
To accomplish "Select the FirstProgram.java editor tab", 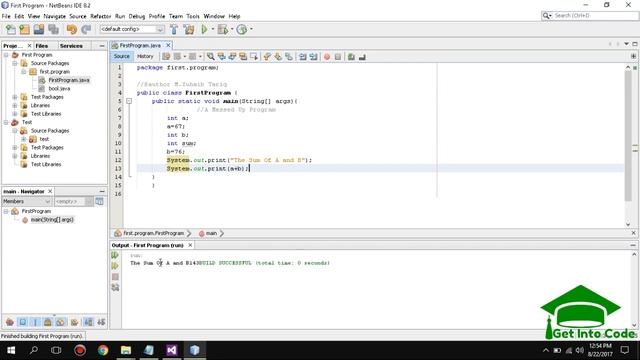I will pos(140,45).
